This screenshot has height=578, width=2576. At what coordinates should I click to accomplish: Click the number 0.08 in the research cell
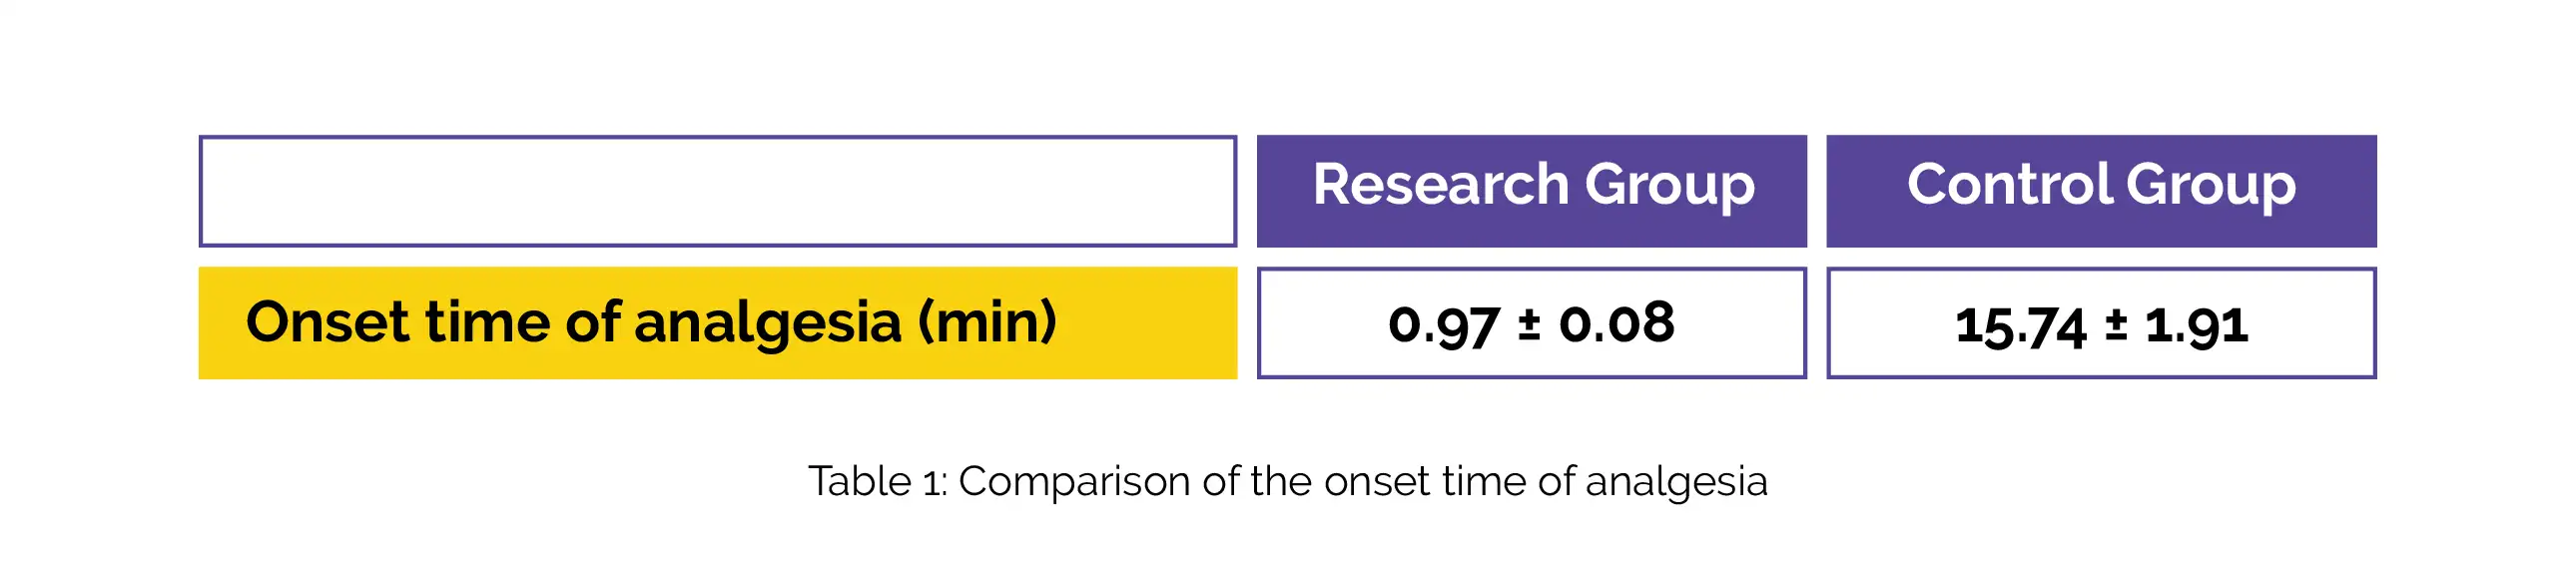pos(1617,323)
